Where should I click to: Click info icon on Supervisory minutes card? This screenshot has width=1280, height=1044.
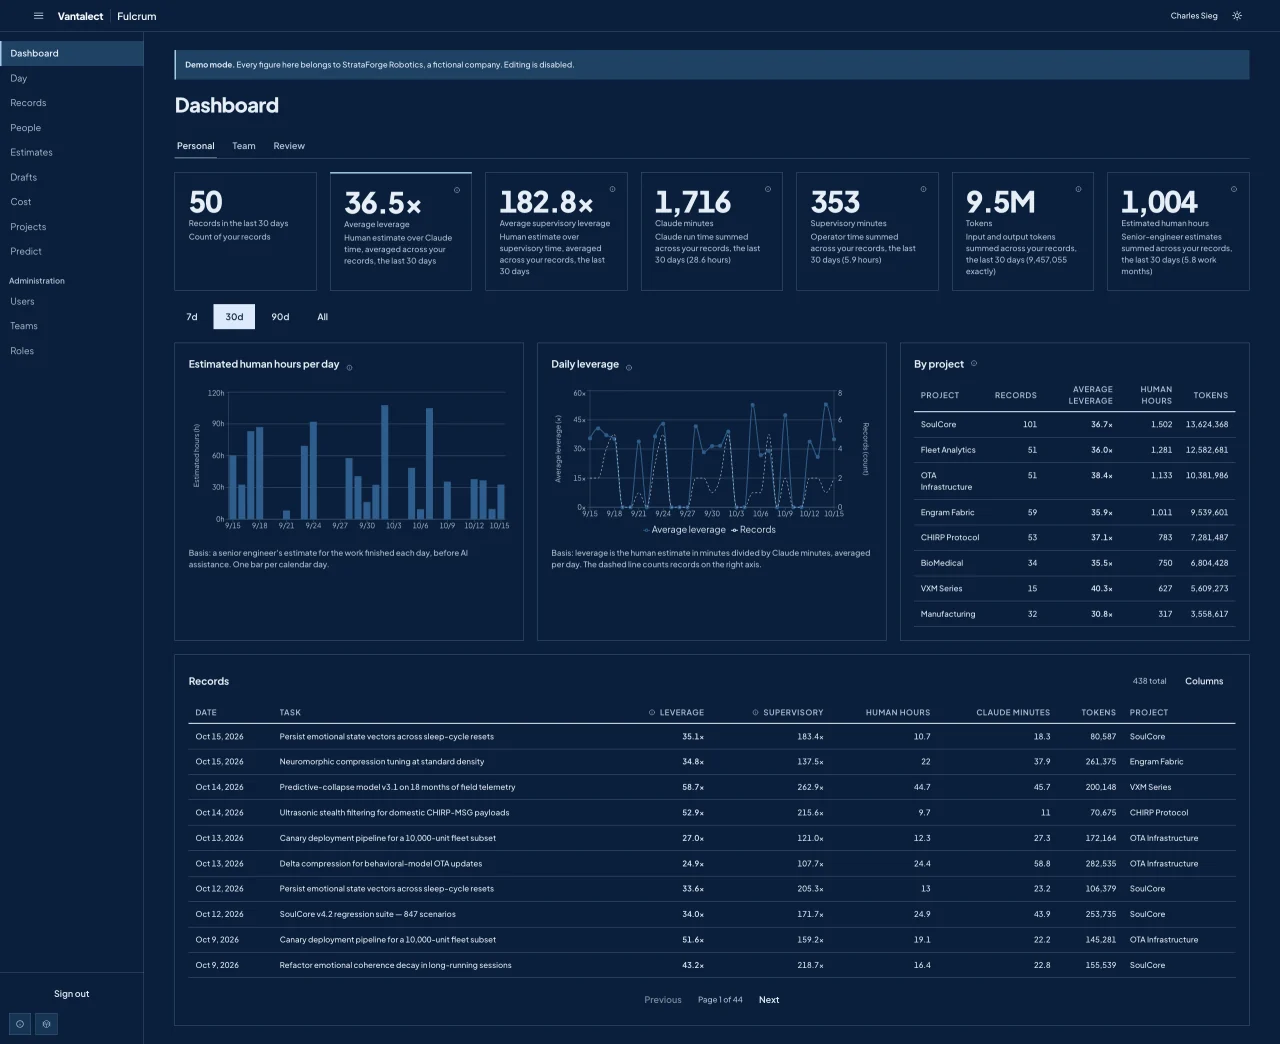(x=923, y=189)
